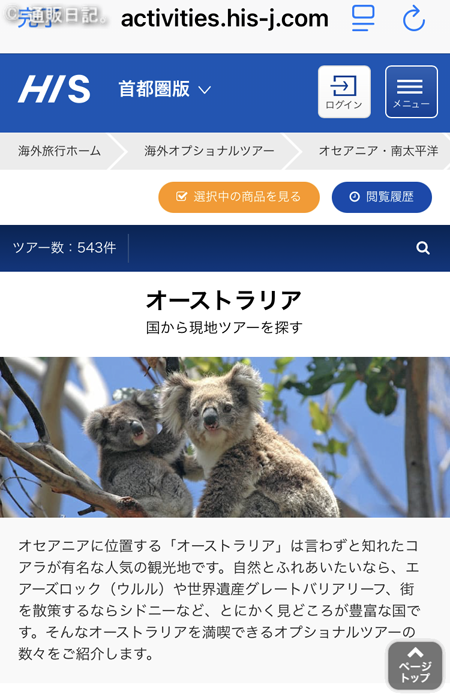Click the checkmark icon on 選択中の商品を見る
Image resolution: width=450 pixels, height=694 pixels.
tap(181, 197)
